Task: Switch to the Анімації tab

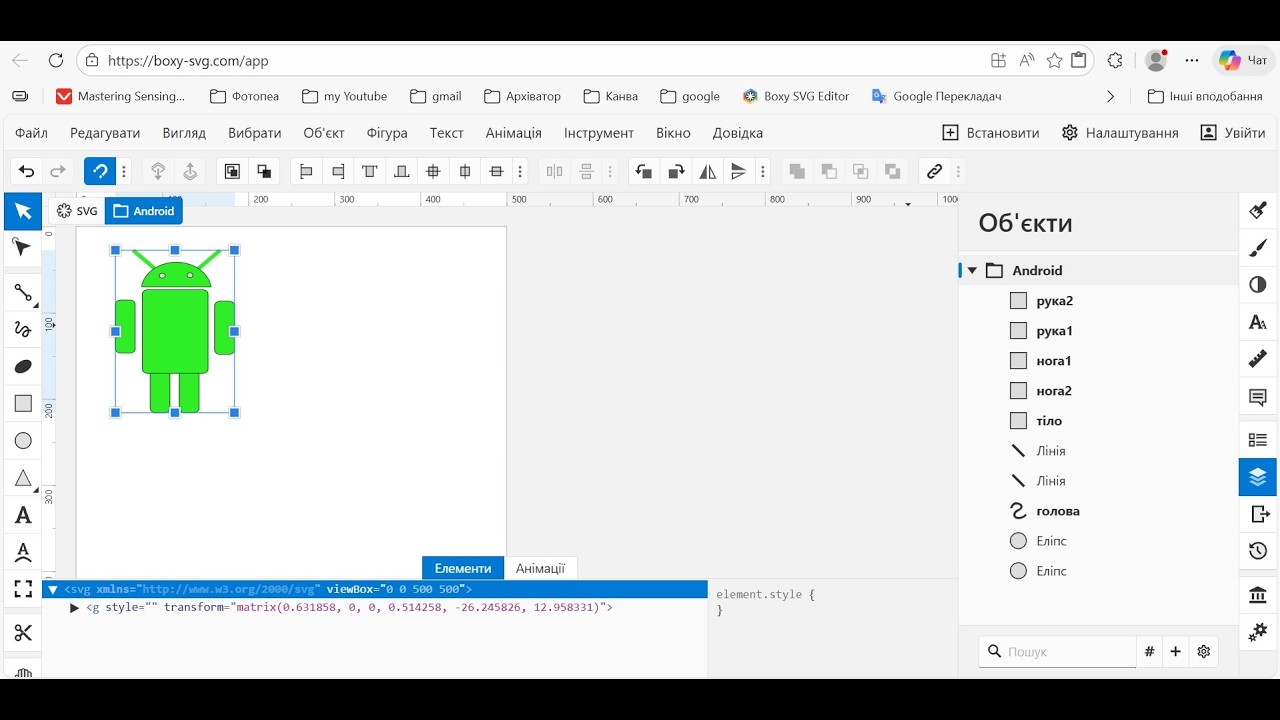Action: pyautogui.click(x=540, y=568)
